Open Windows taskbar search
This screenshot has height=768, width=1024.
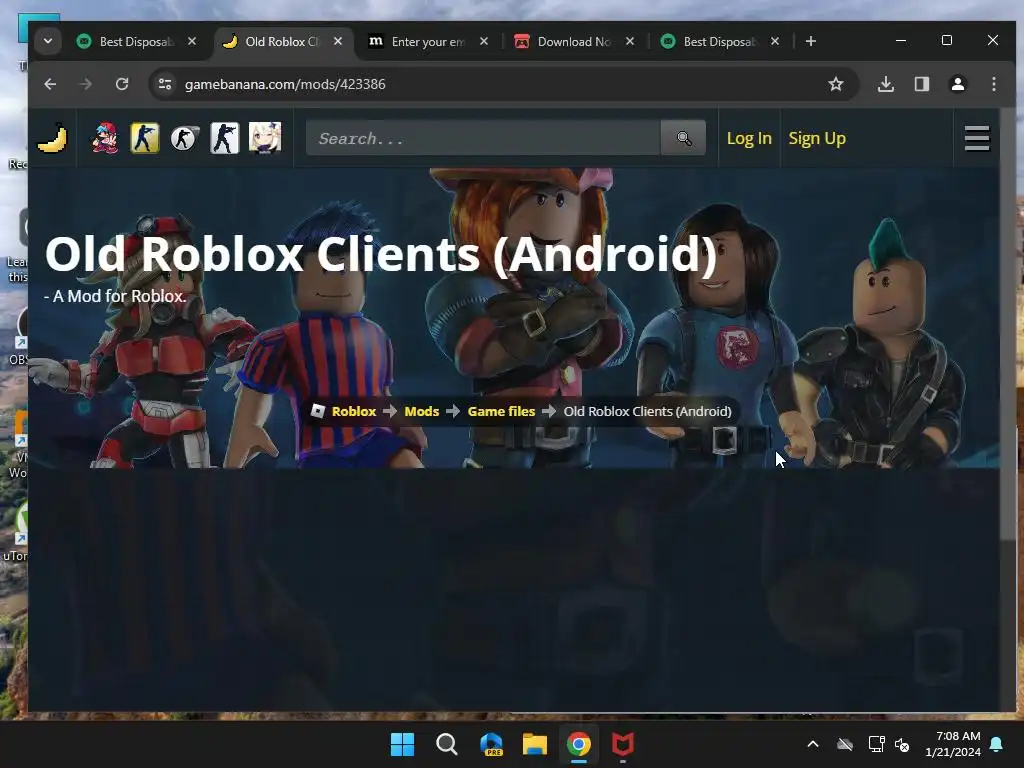(447, 744)
